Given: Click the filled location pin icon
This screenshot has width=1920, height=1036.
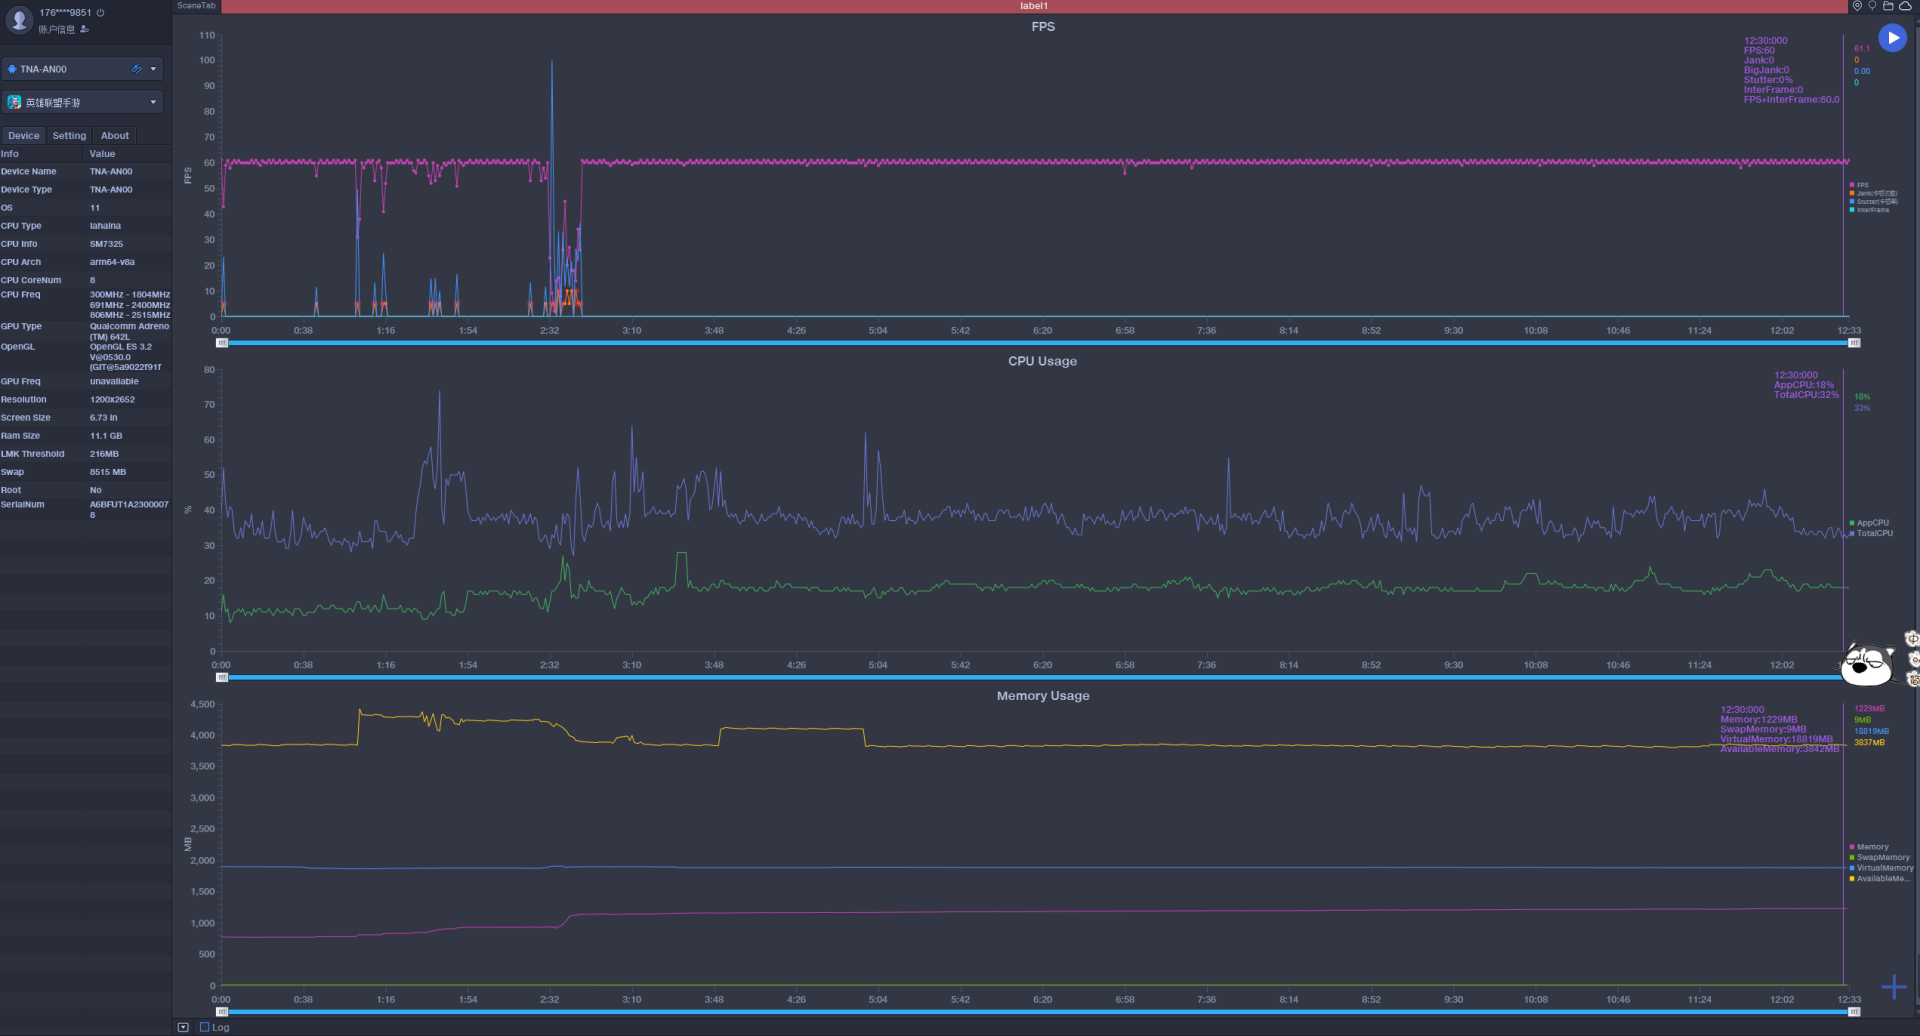Looking at the screenshot, I should 1857,6.
